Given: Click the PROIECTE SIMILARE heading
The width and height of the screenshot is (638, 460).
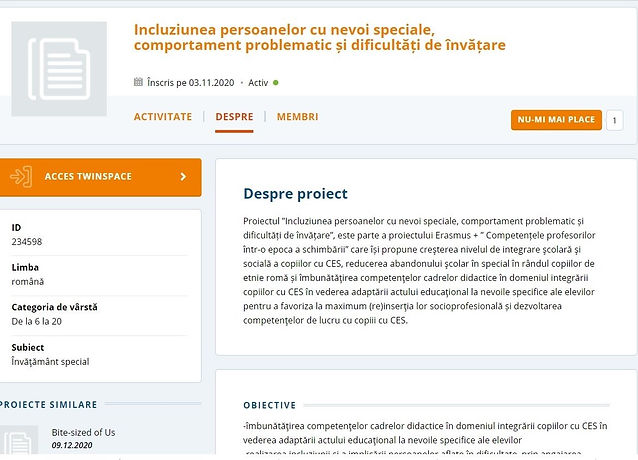Looking at the screenshot, I should pyautogui.click(x=49, y=405).
